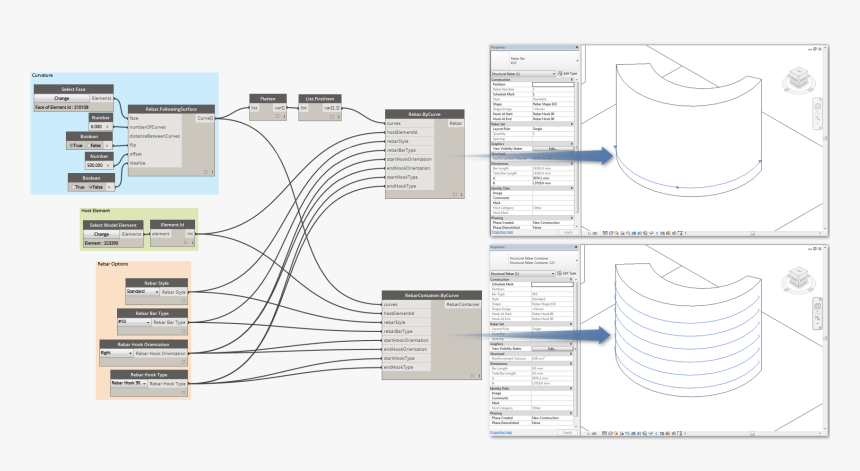Collapse the Dimensions section in lower Properties
The height and width of the screenshot is (471, 860).
click(x=573, y=364)
